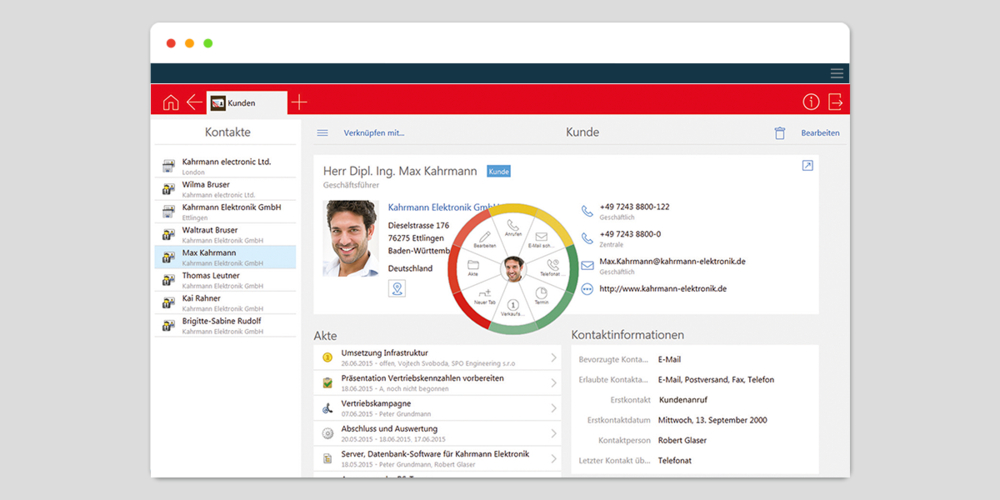
Task: Click the browser window's red close dot
Action: point(171,43)
